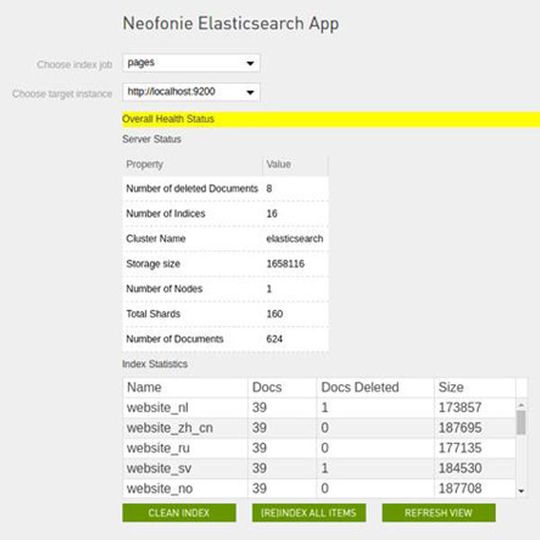Open the target instance http://localhost:9200 dropdown

(x=191, y=92)
